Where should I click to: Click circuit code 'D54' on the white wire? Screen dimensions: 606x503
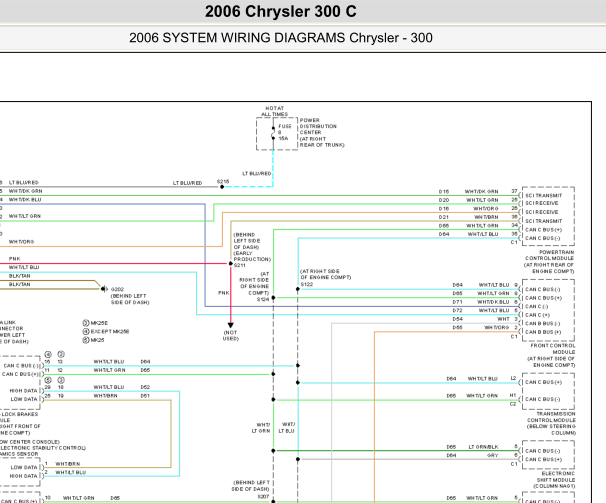(457, 319)
